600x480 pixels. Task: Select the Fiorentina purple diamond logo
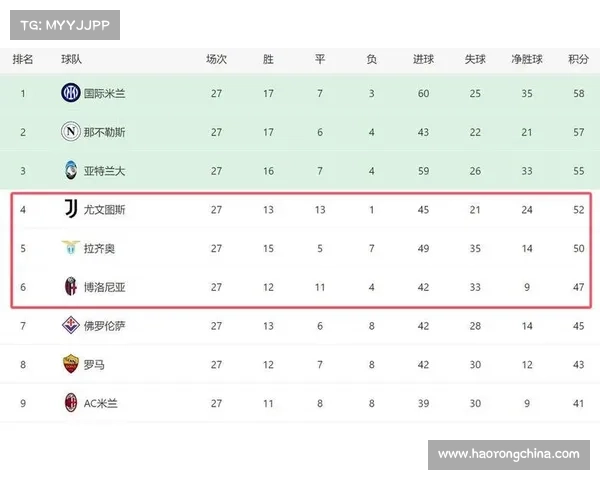[71, 325]
